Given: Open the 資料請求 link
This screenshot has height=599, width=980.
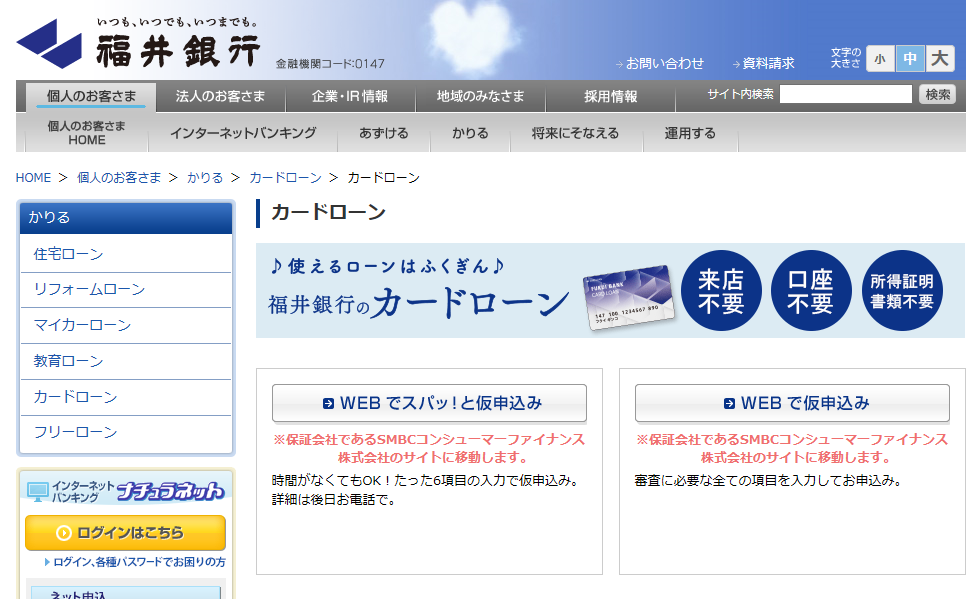Looking at the screenshot, I should [x=764, y=63].
